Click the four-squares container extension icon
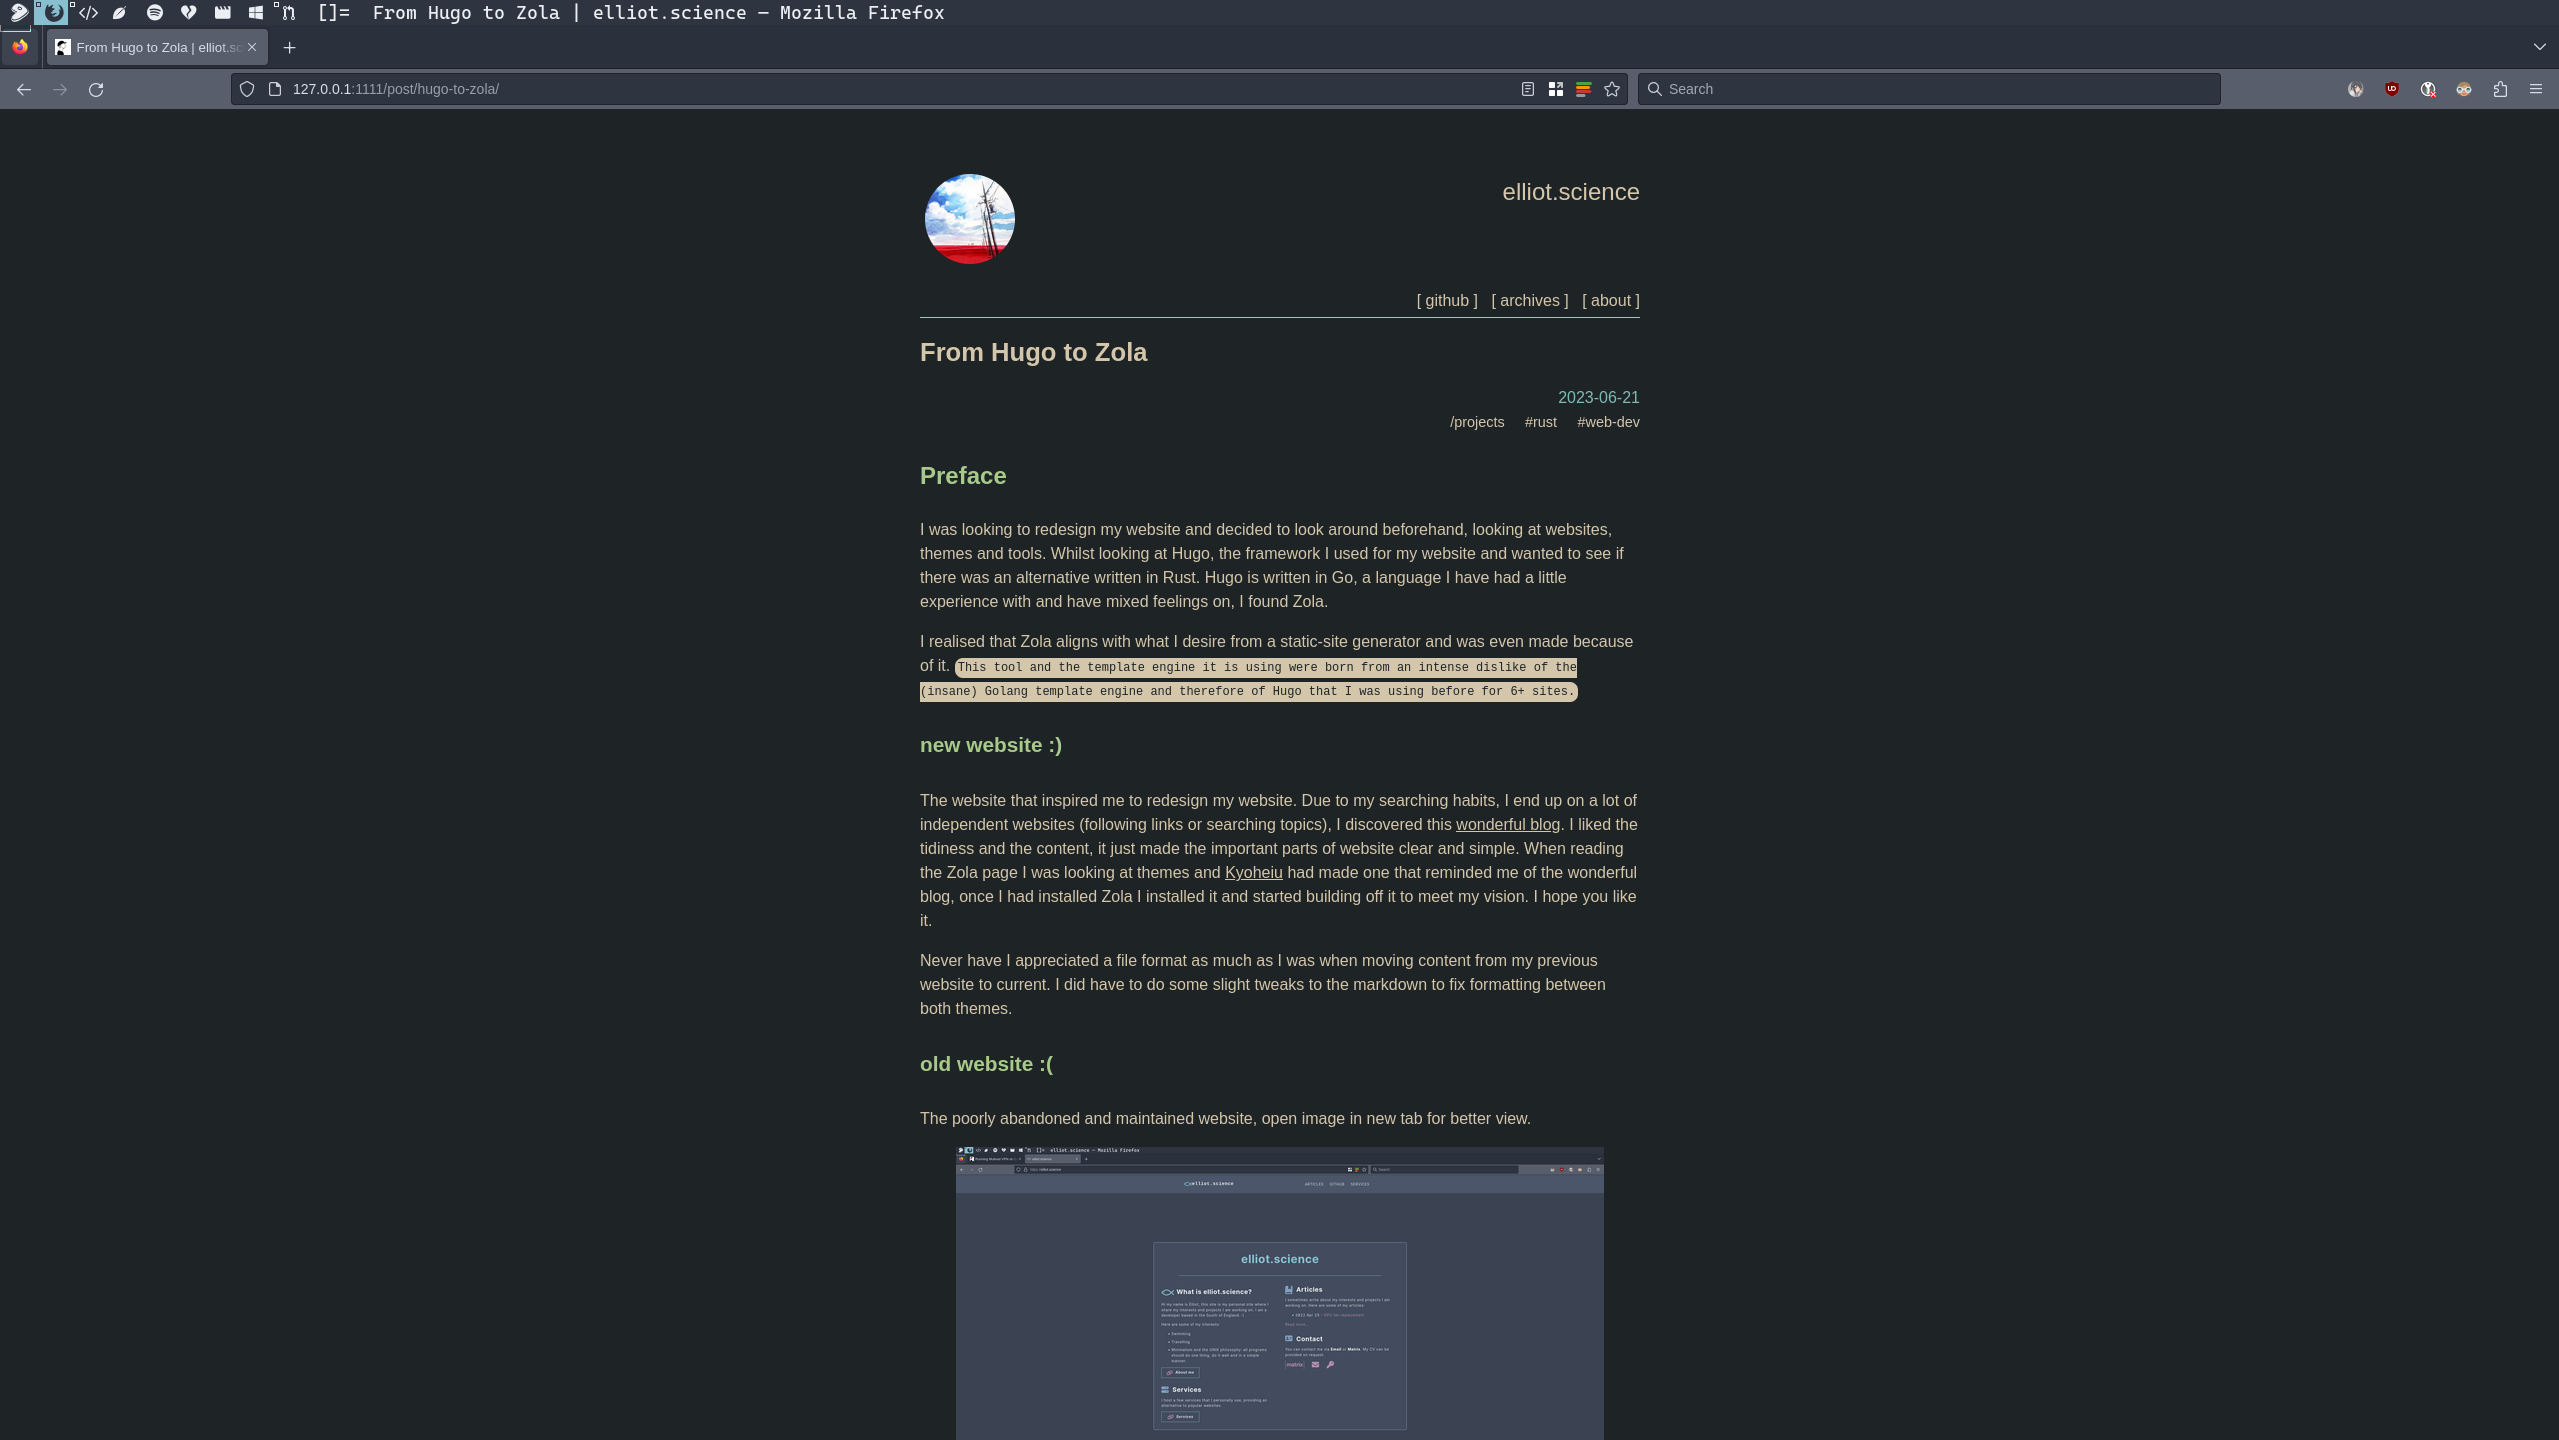 click(1555, 89)
